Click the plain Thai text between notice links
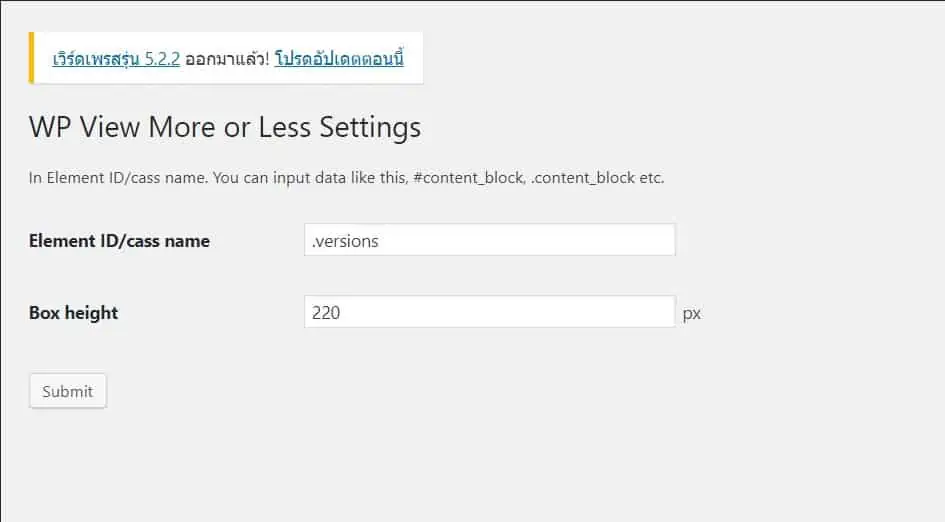 point(227,58)
